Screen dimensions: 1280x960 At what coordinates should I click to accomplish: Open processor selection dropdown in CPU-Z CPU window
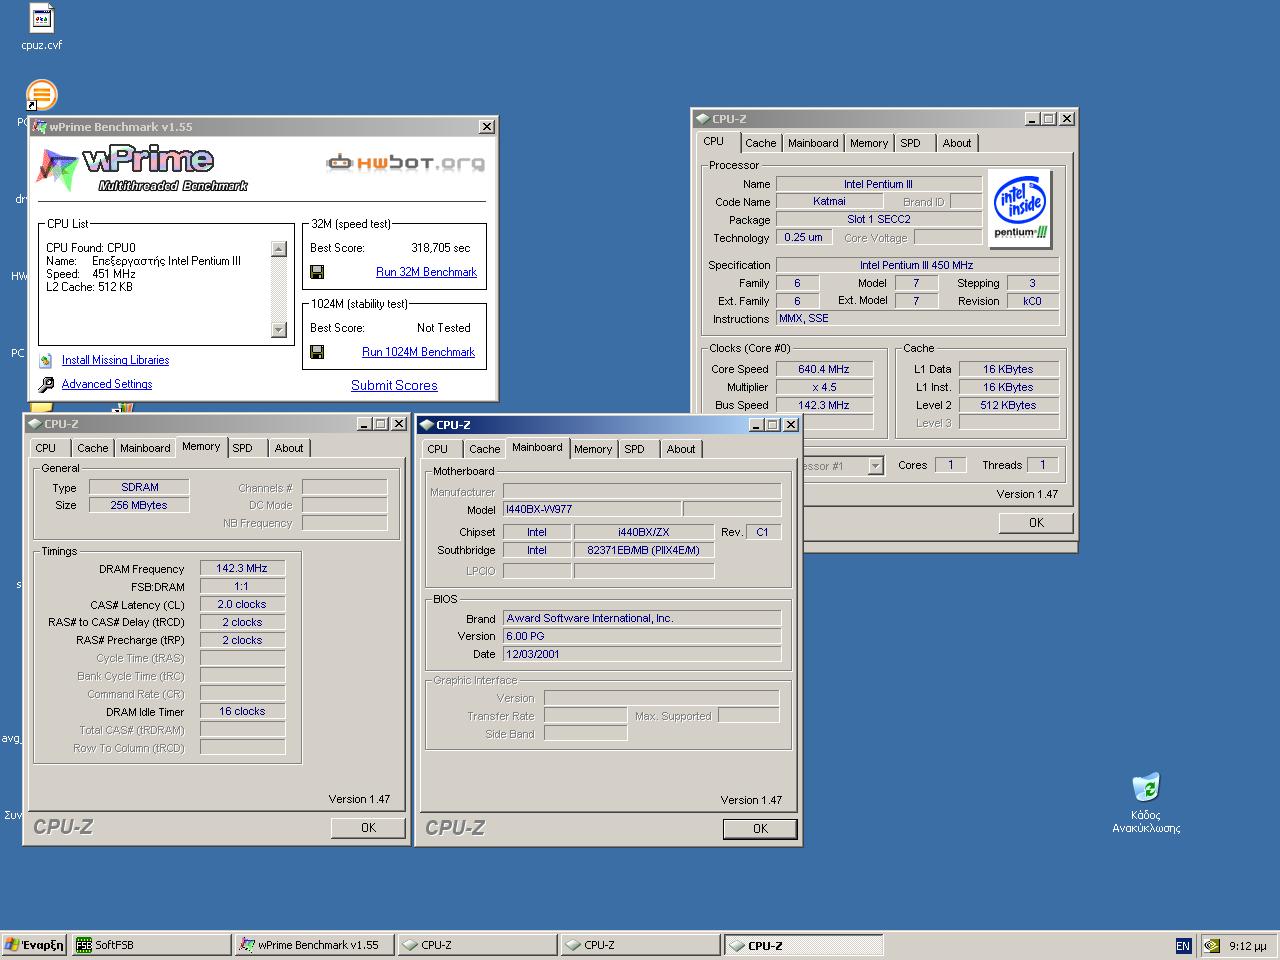(875, 466)
